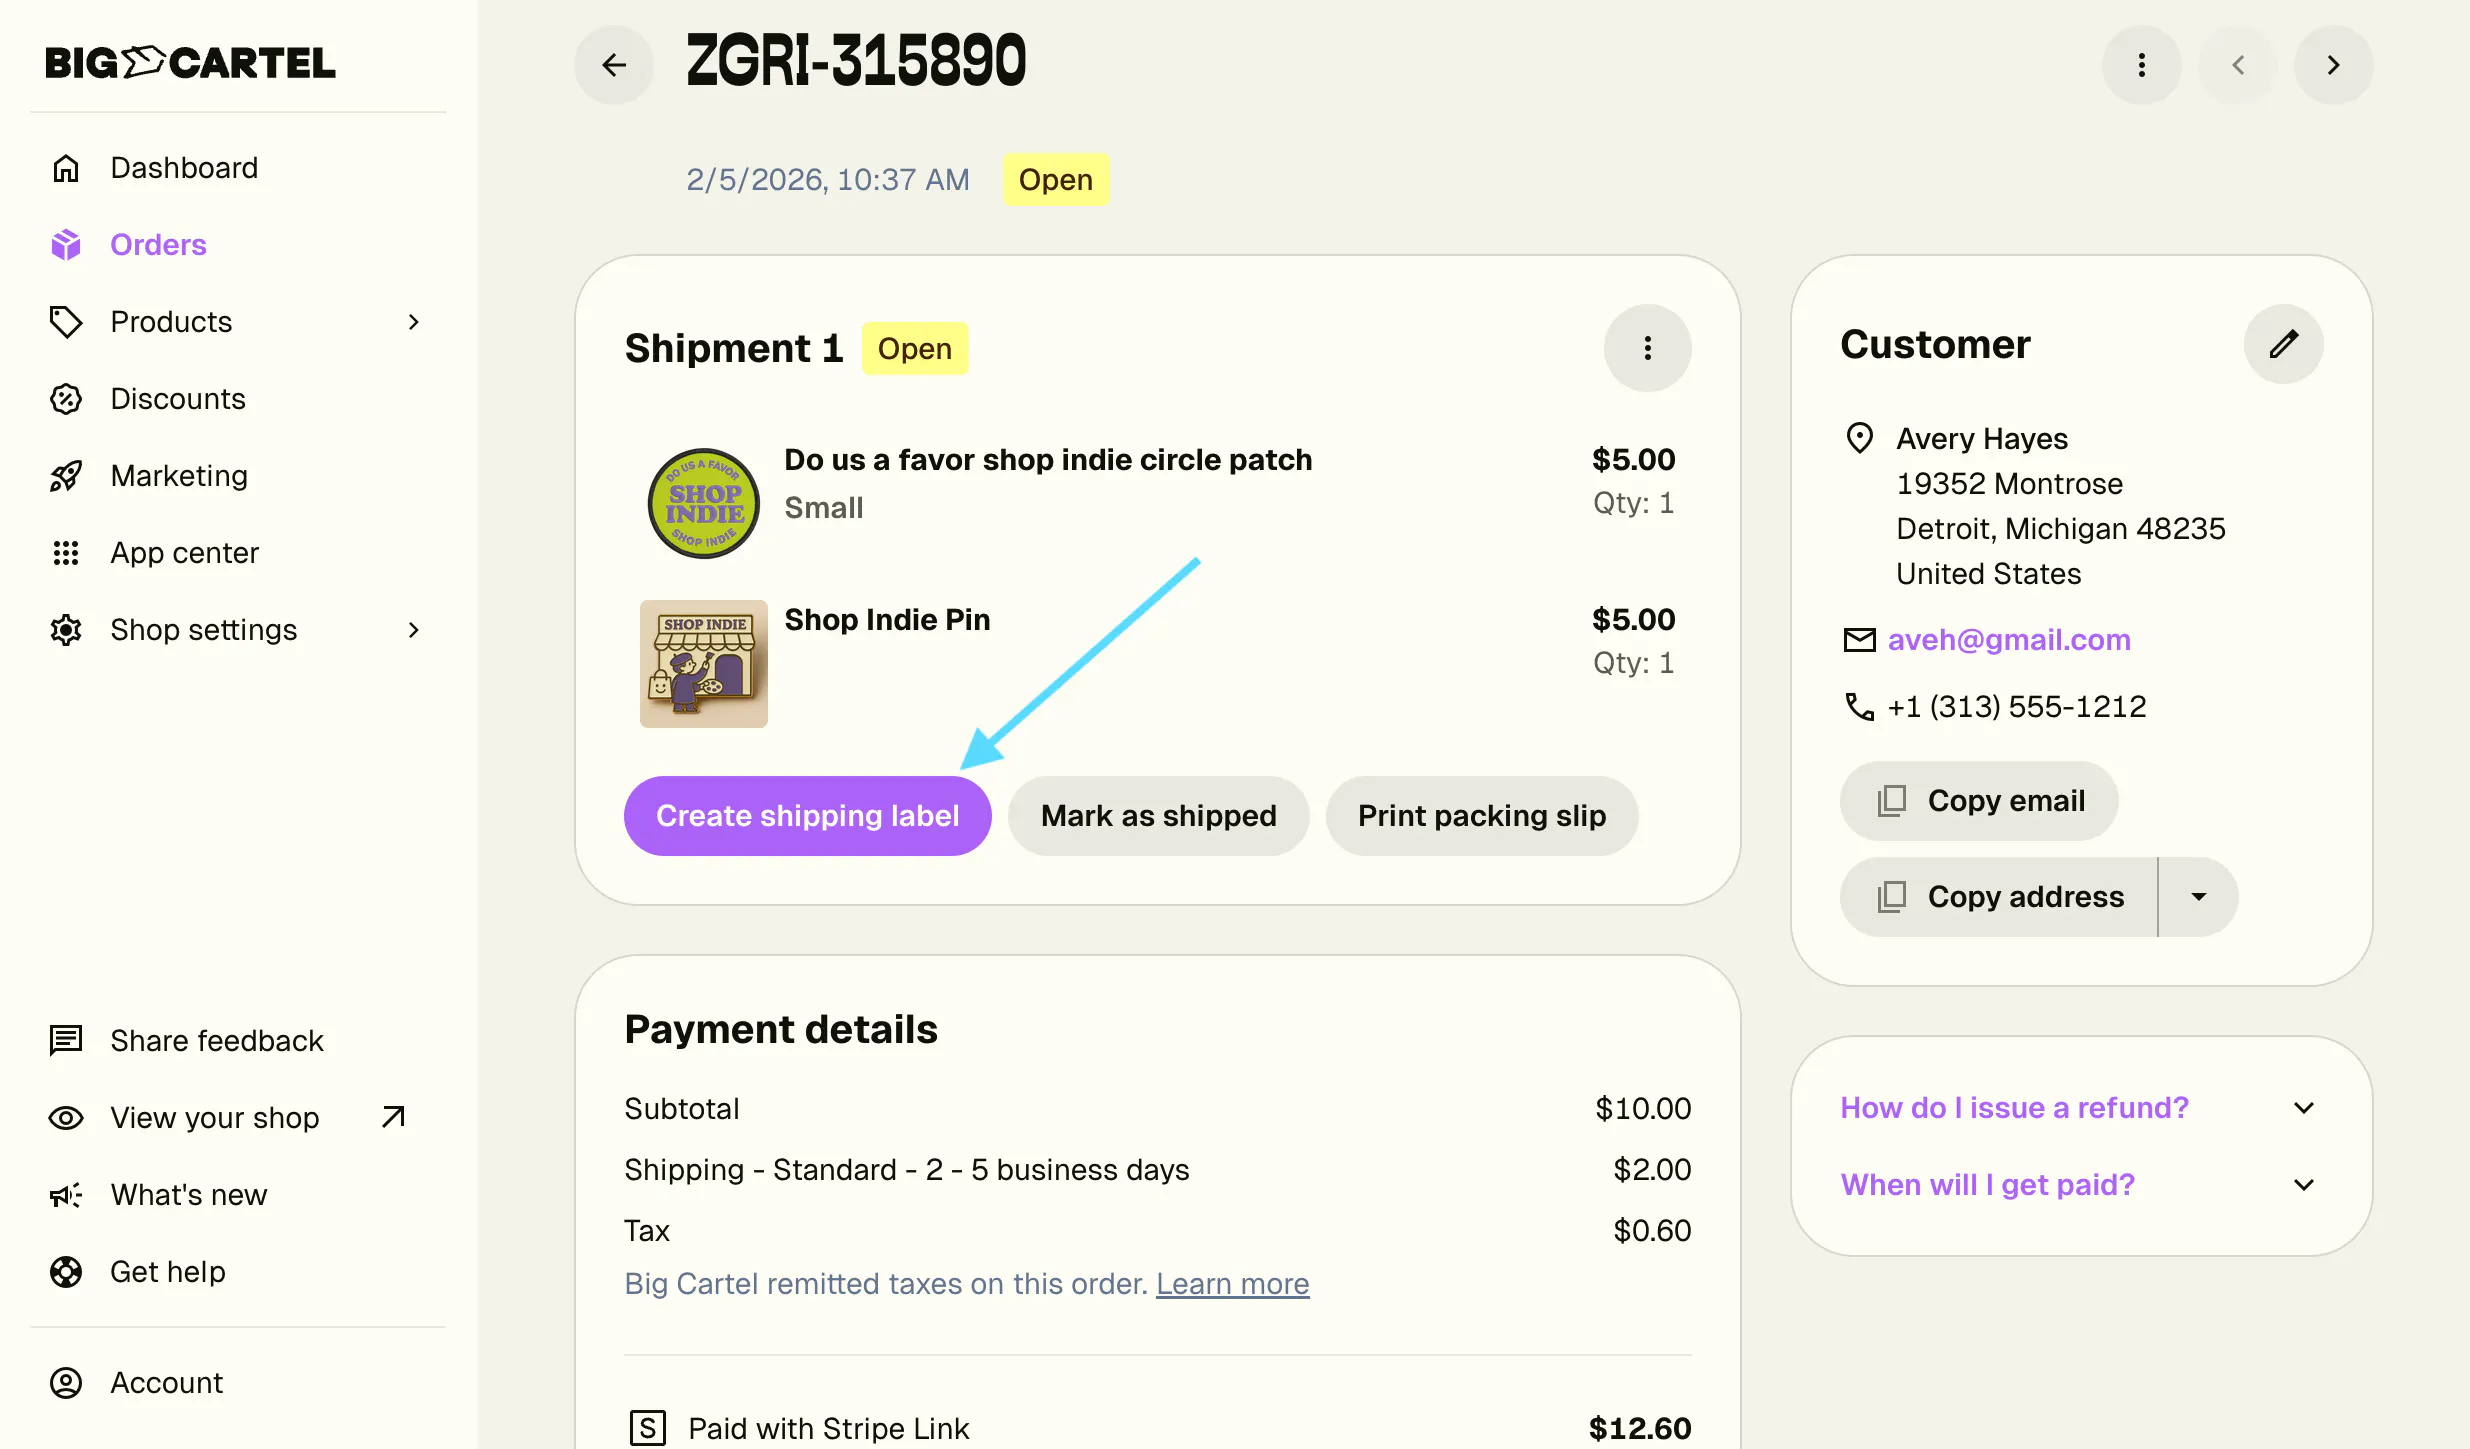Click the Big Cartel logo
2470x1449 pixels.
pos(190,62)
